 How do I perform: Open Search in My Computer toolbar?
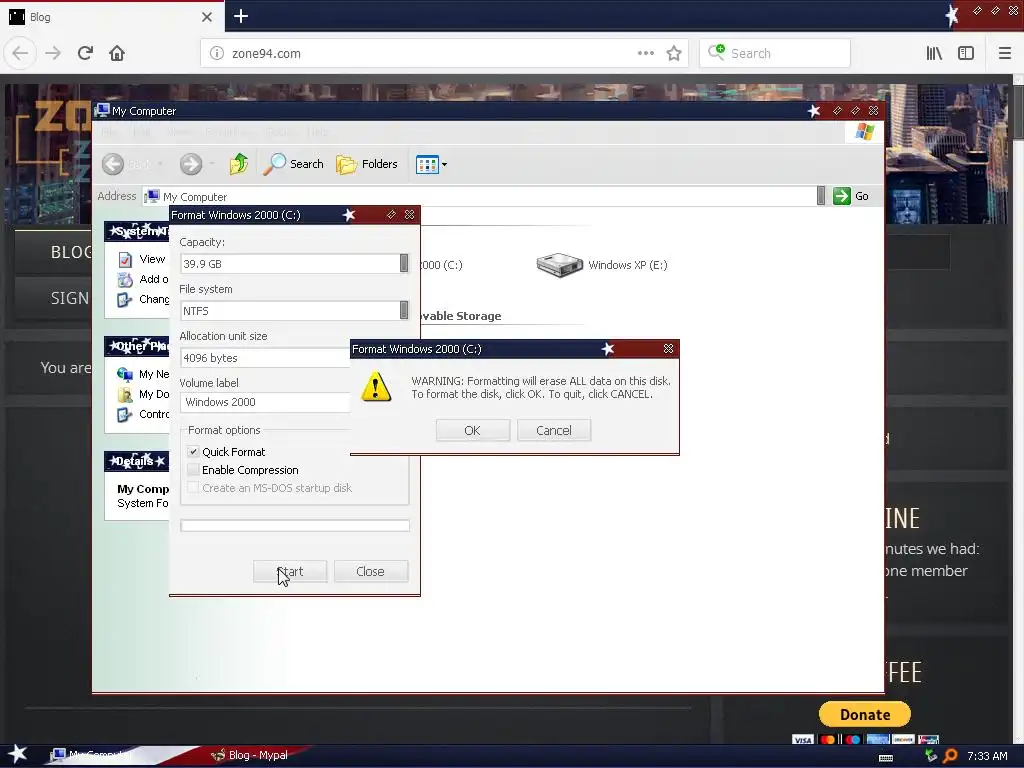293,164
